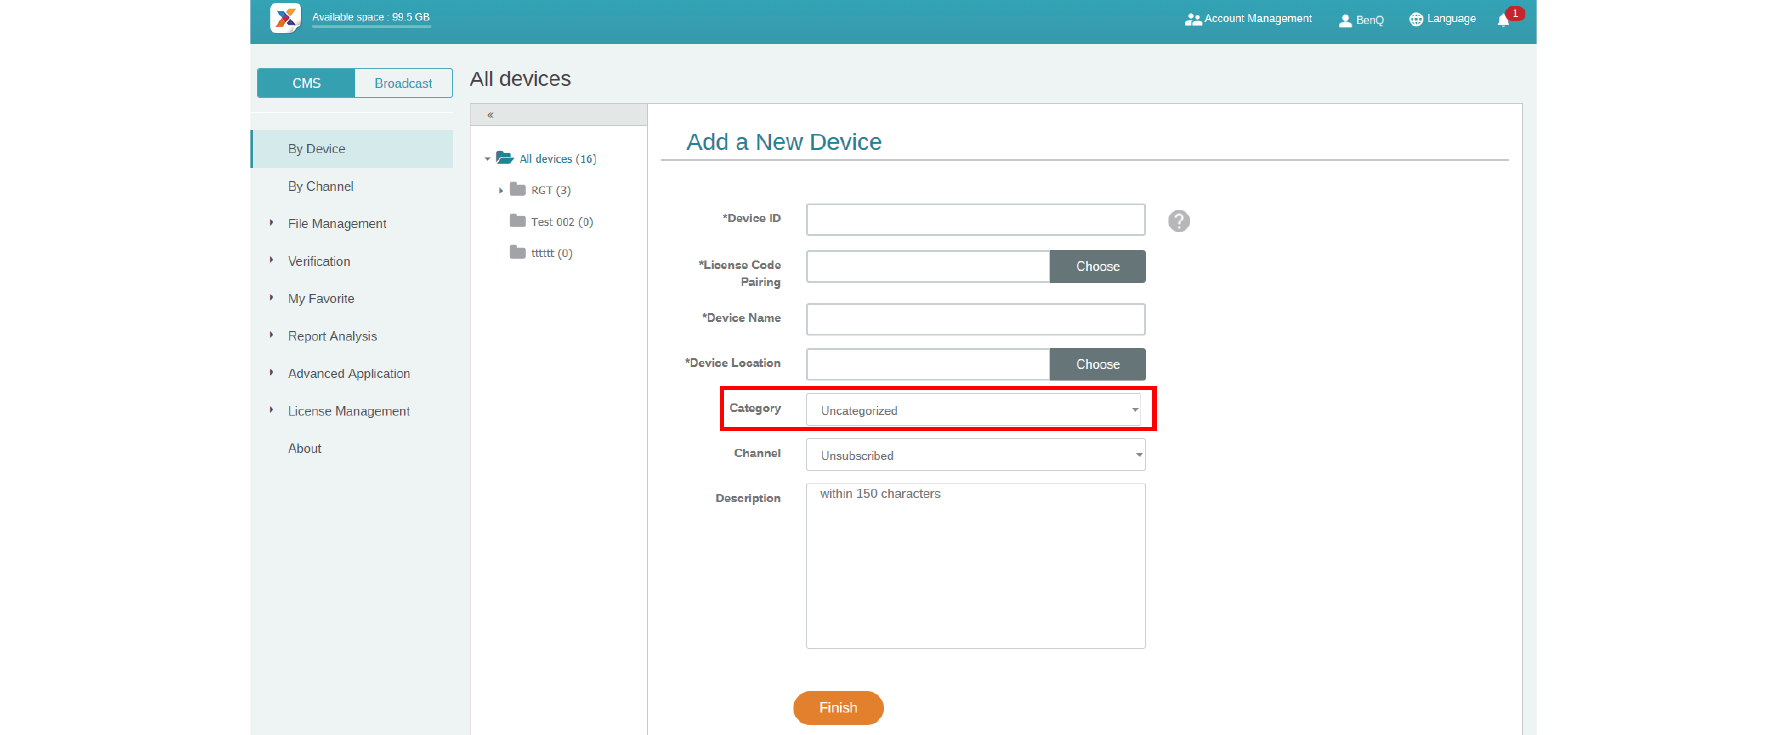Open the Category dropdown
Image resolution: width=1768 pixels, height=735 pixels.
[975, 410]
